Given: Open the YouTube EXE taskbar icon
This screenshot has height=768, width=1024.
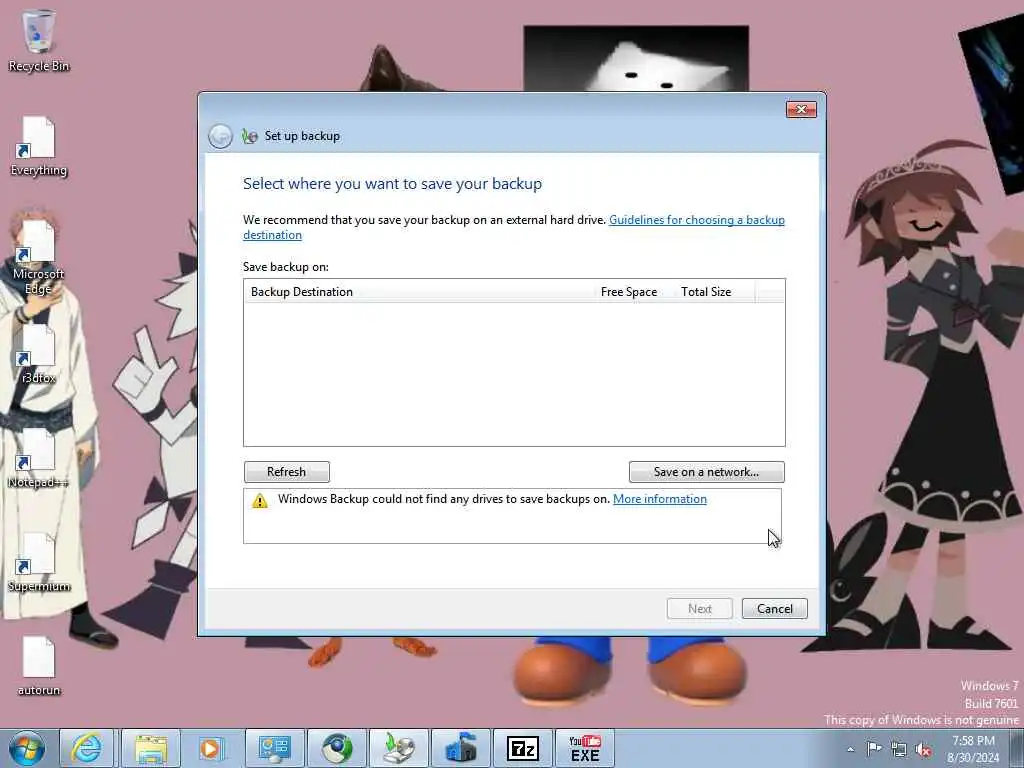Looking at the screenshot, I should point(584,748).
